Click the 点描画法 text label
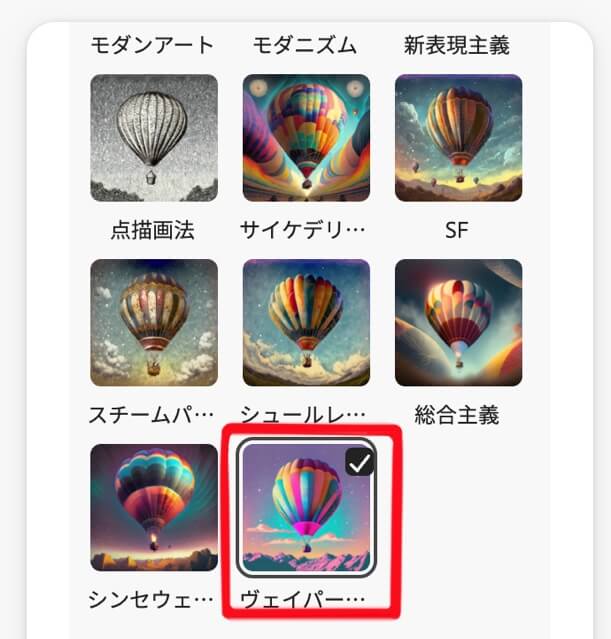The image size is (611, 639). pyautogui.click(x=153, y=230)
